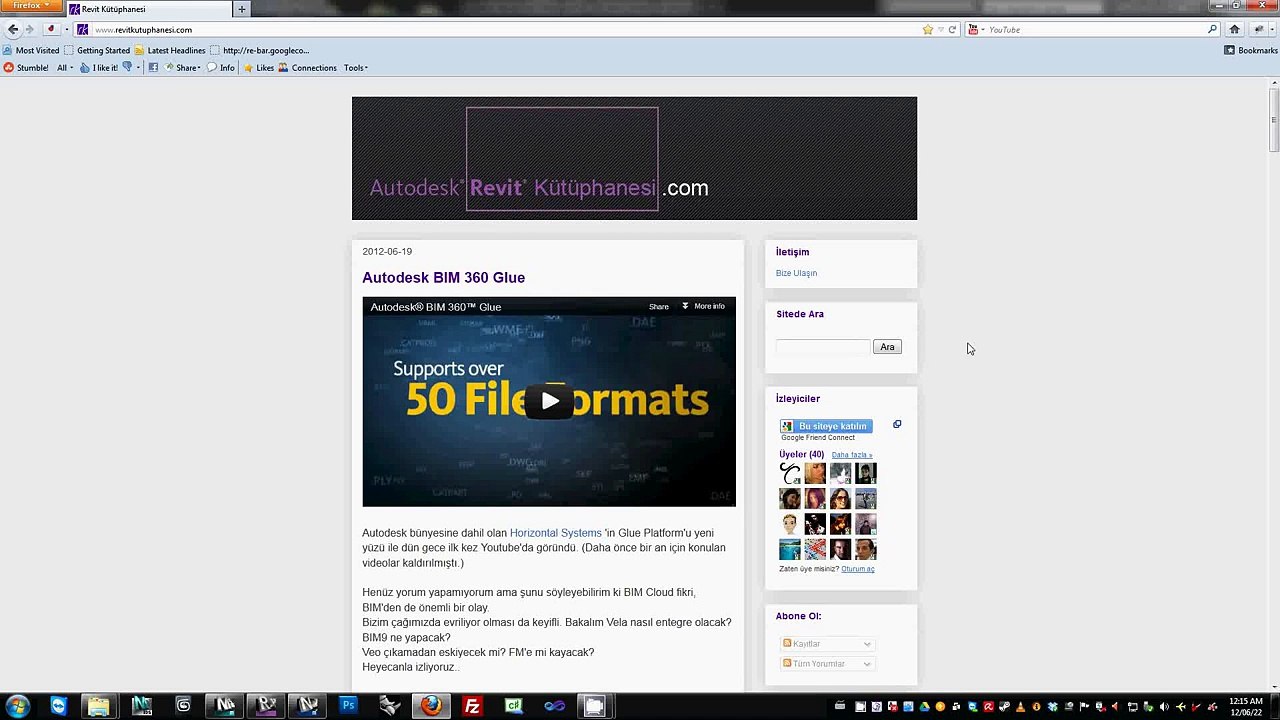This screenshot has height=720, width=1280.
Task: Open dropdown next to thumbs-down icon
Action: click(139, 68)
